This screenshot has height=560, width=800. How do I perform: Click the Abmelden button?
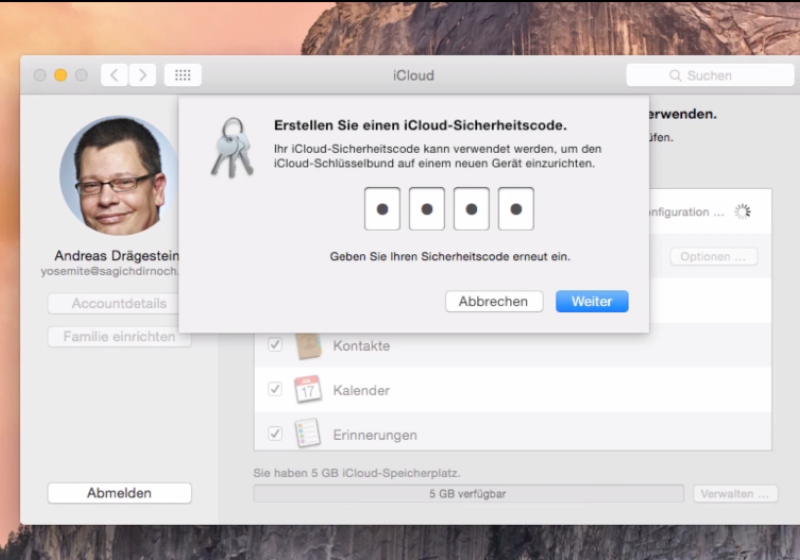pos(119,493)
